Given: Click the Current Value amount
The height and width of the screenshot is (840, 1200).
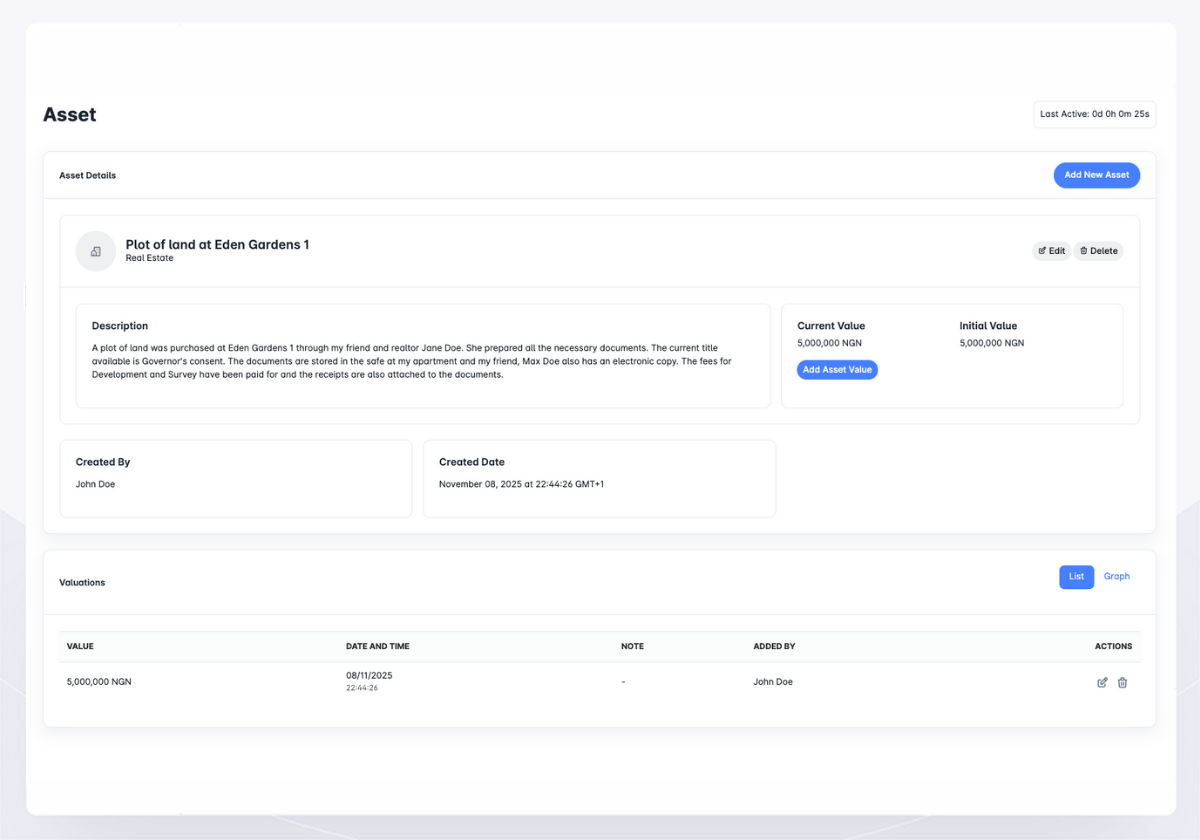Looking at the screenshot, I should (x=830, y=343).
